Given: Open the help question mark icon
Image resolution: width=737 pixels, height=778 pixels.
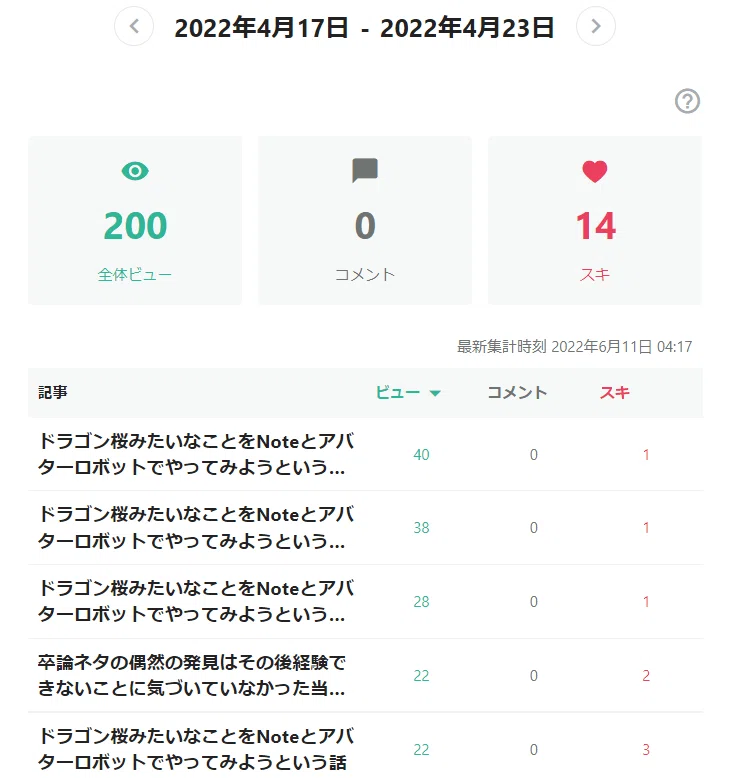Looking at the screenshot, I should coord(687,101).
